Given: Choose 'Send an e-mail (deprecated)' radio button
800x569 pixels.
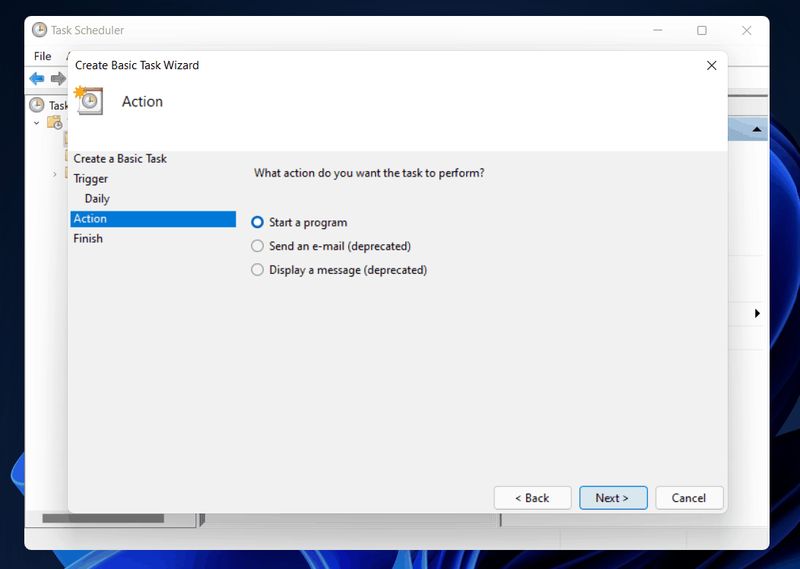Looking at the screenshot, I should [x=258, y=246].
